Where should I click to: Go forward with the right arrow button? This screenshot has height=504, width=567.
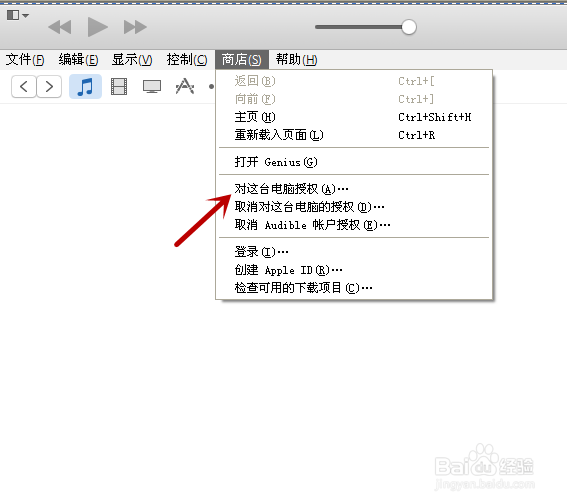click(x=49, y=86)
